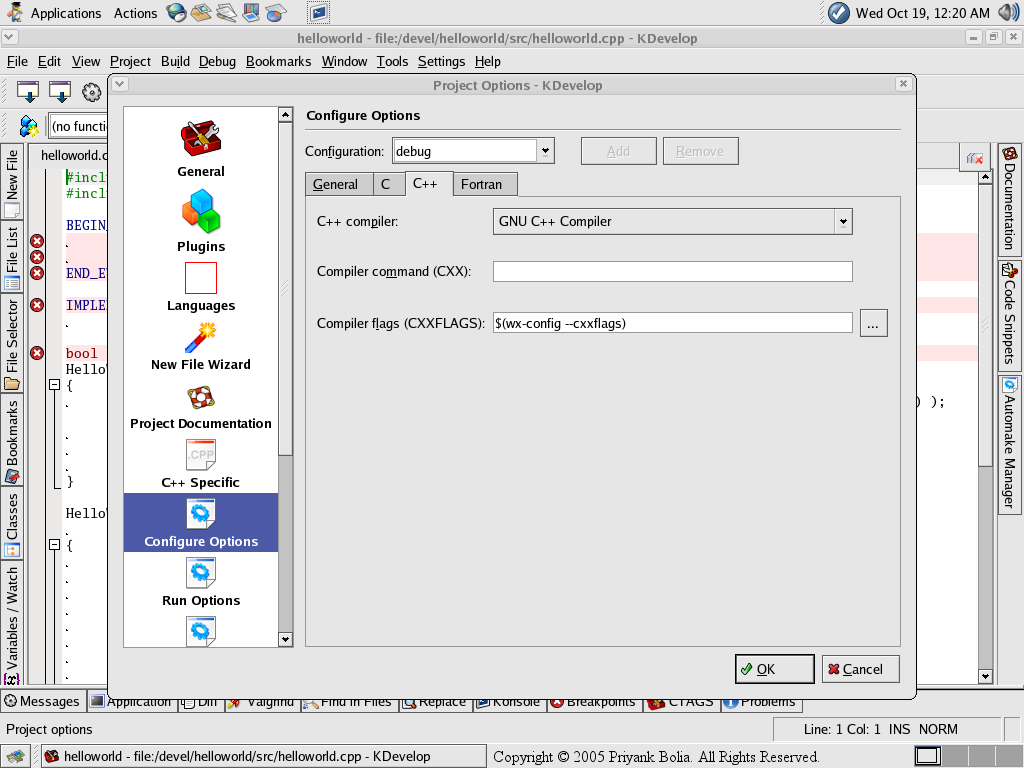The width and height of the screenshot is (1024, 768).
Task: Open the Automake Manager side panel tab
Action: tap(1010, 443)
